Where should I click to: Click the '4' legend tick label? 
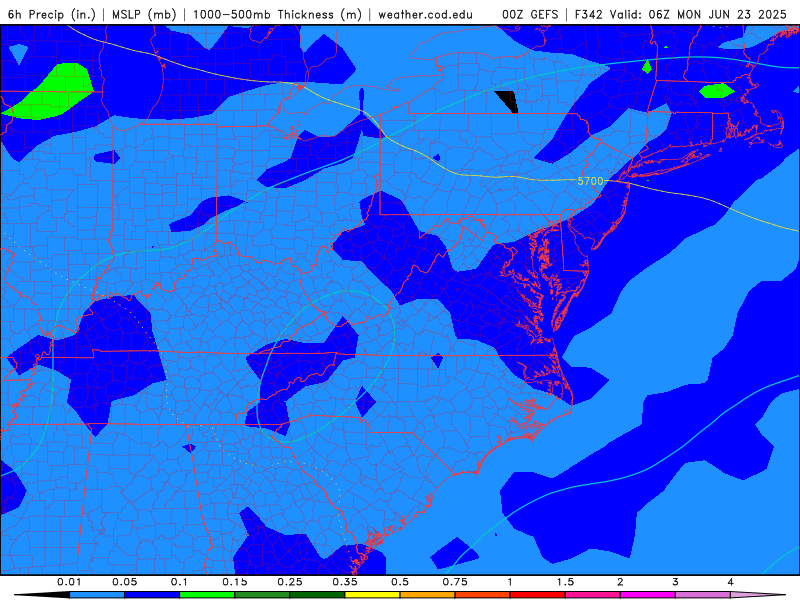731,582
